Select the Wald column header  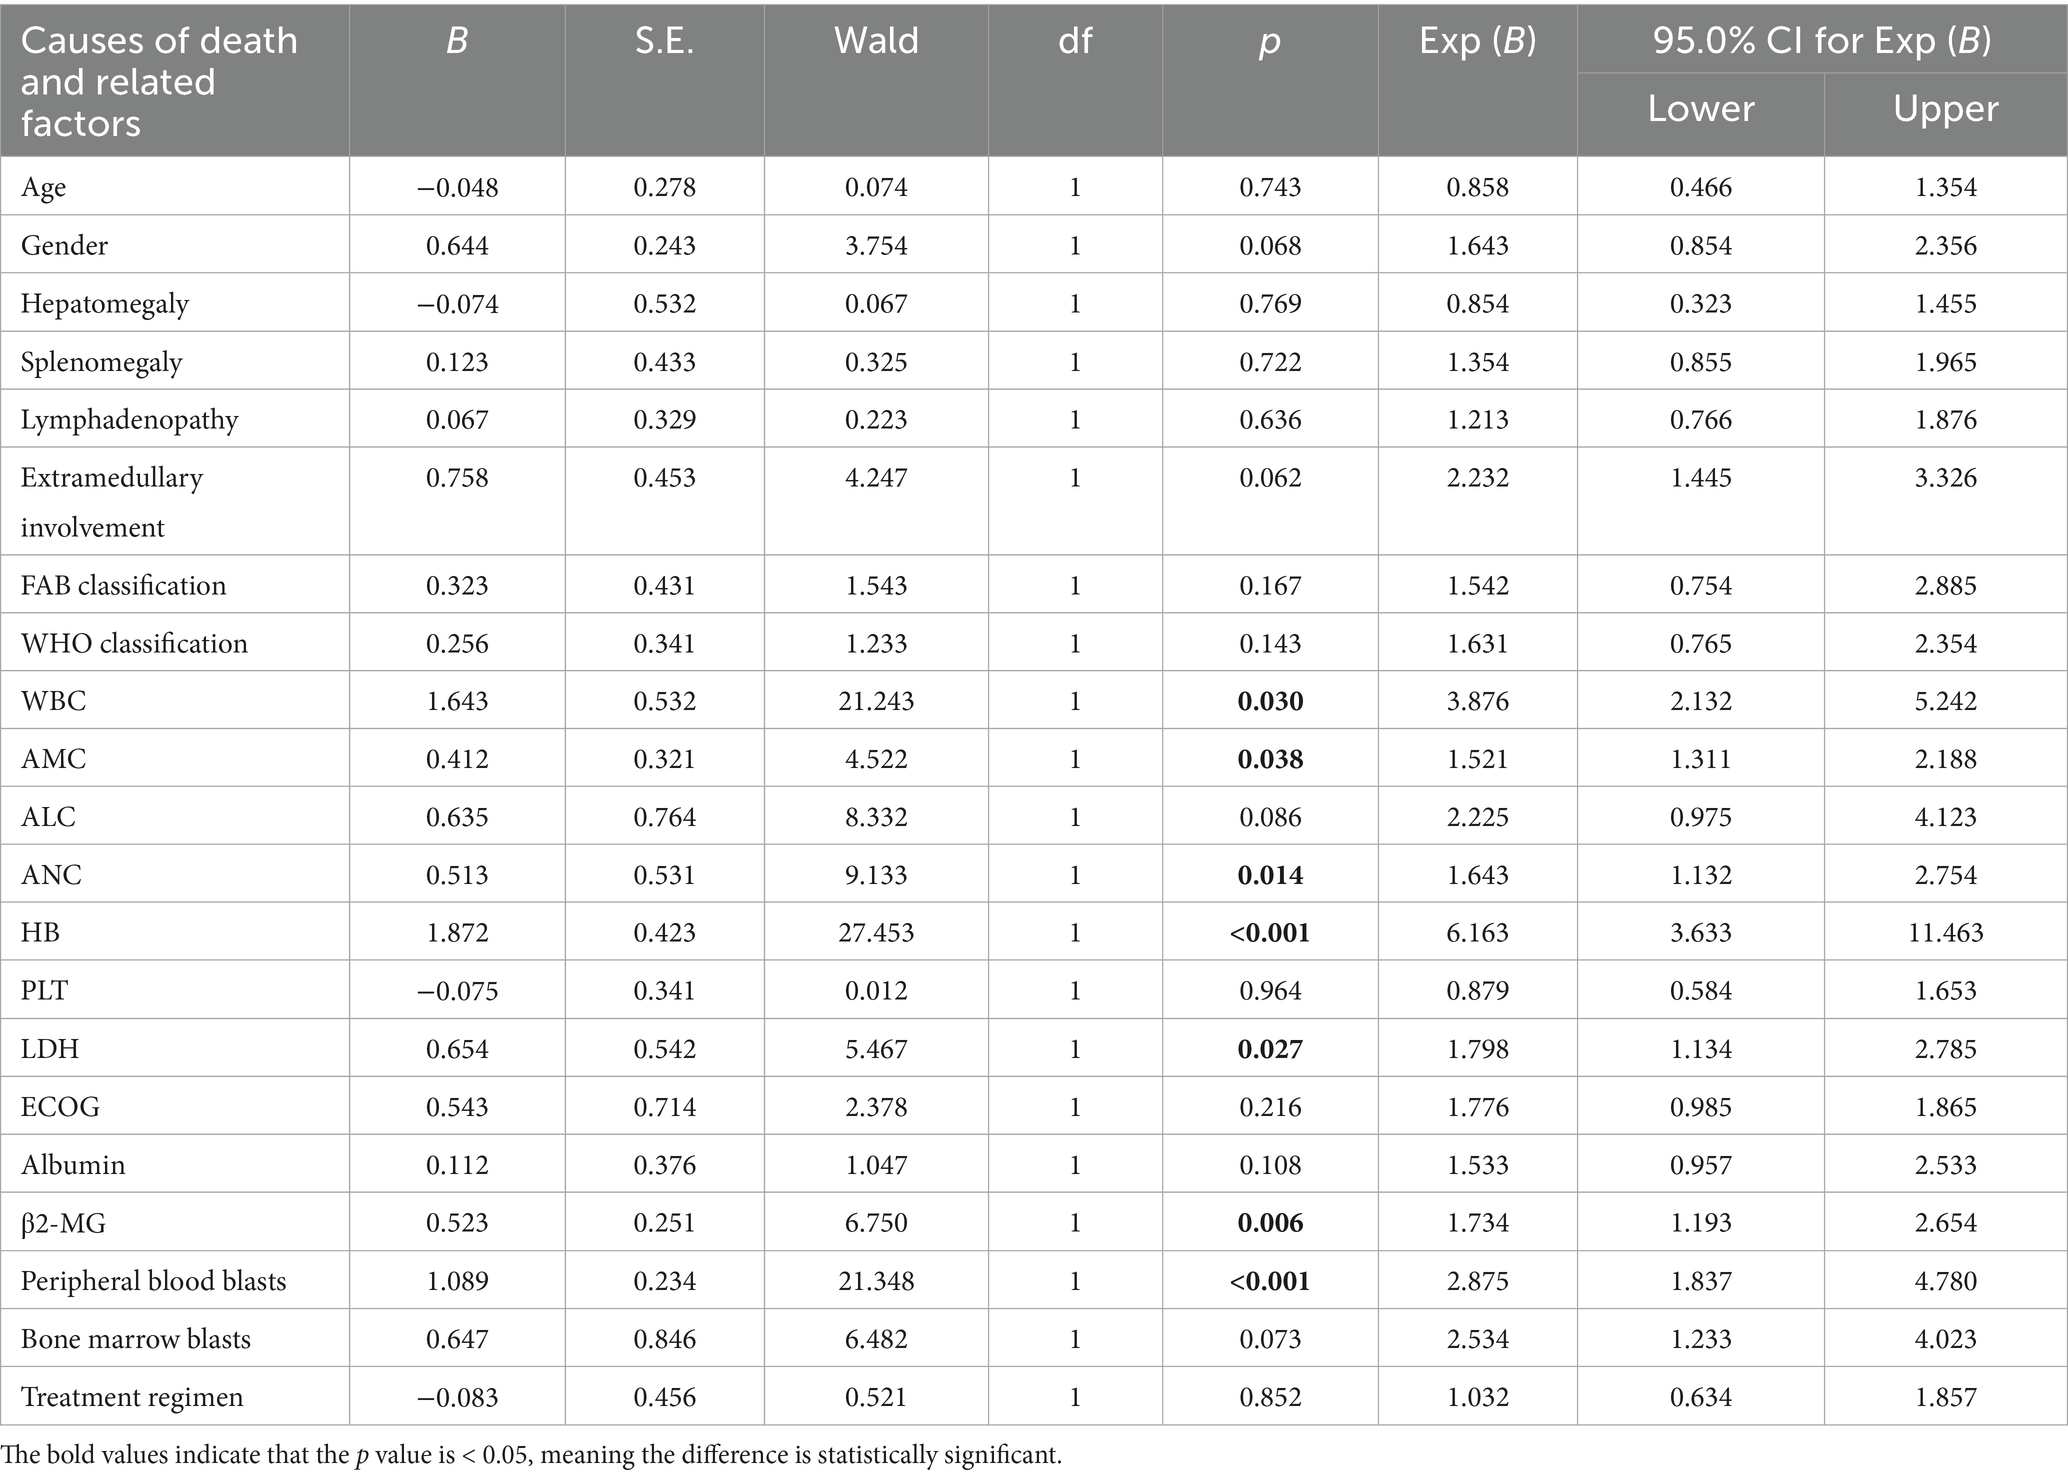(876, 41)
